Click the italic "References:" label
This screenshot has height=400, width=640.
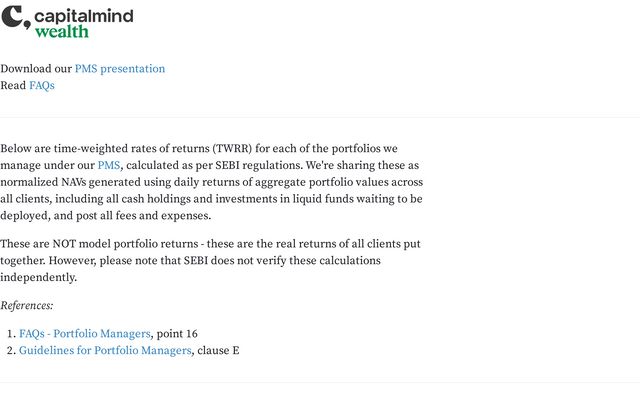click(27, 306)
